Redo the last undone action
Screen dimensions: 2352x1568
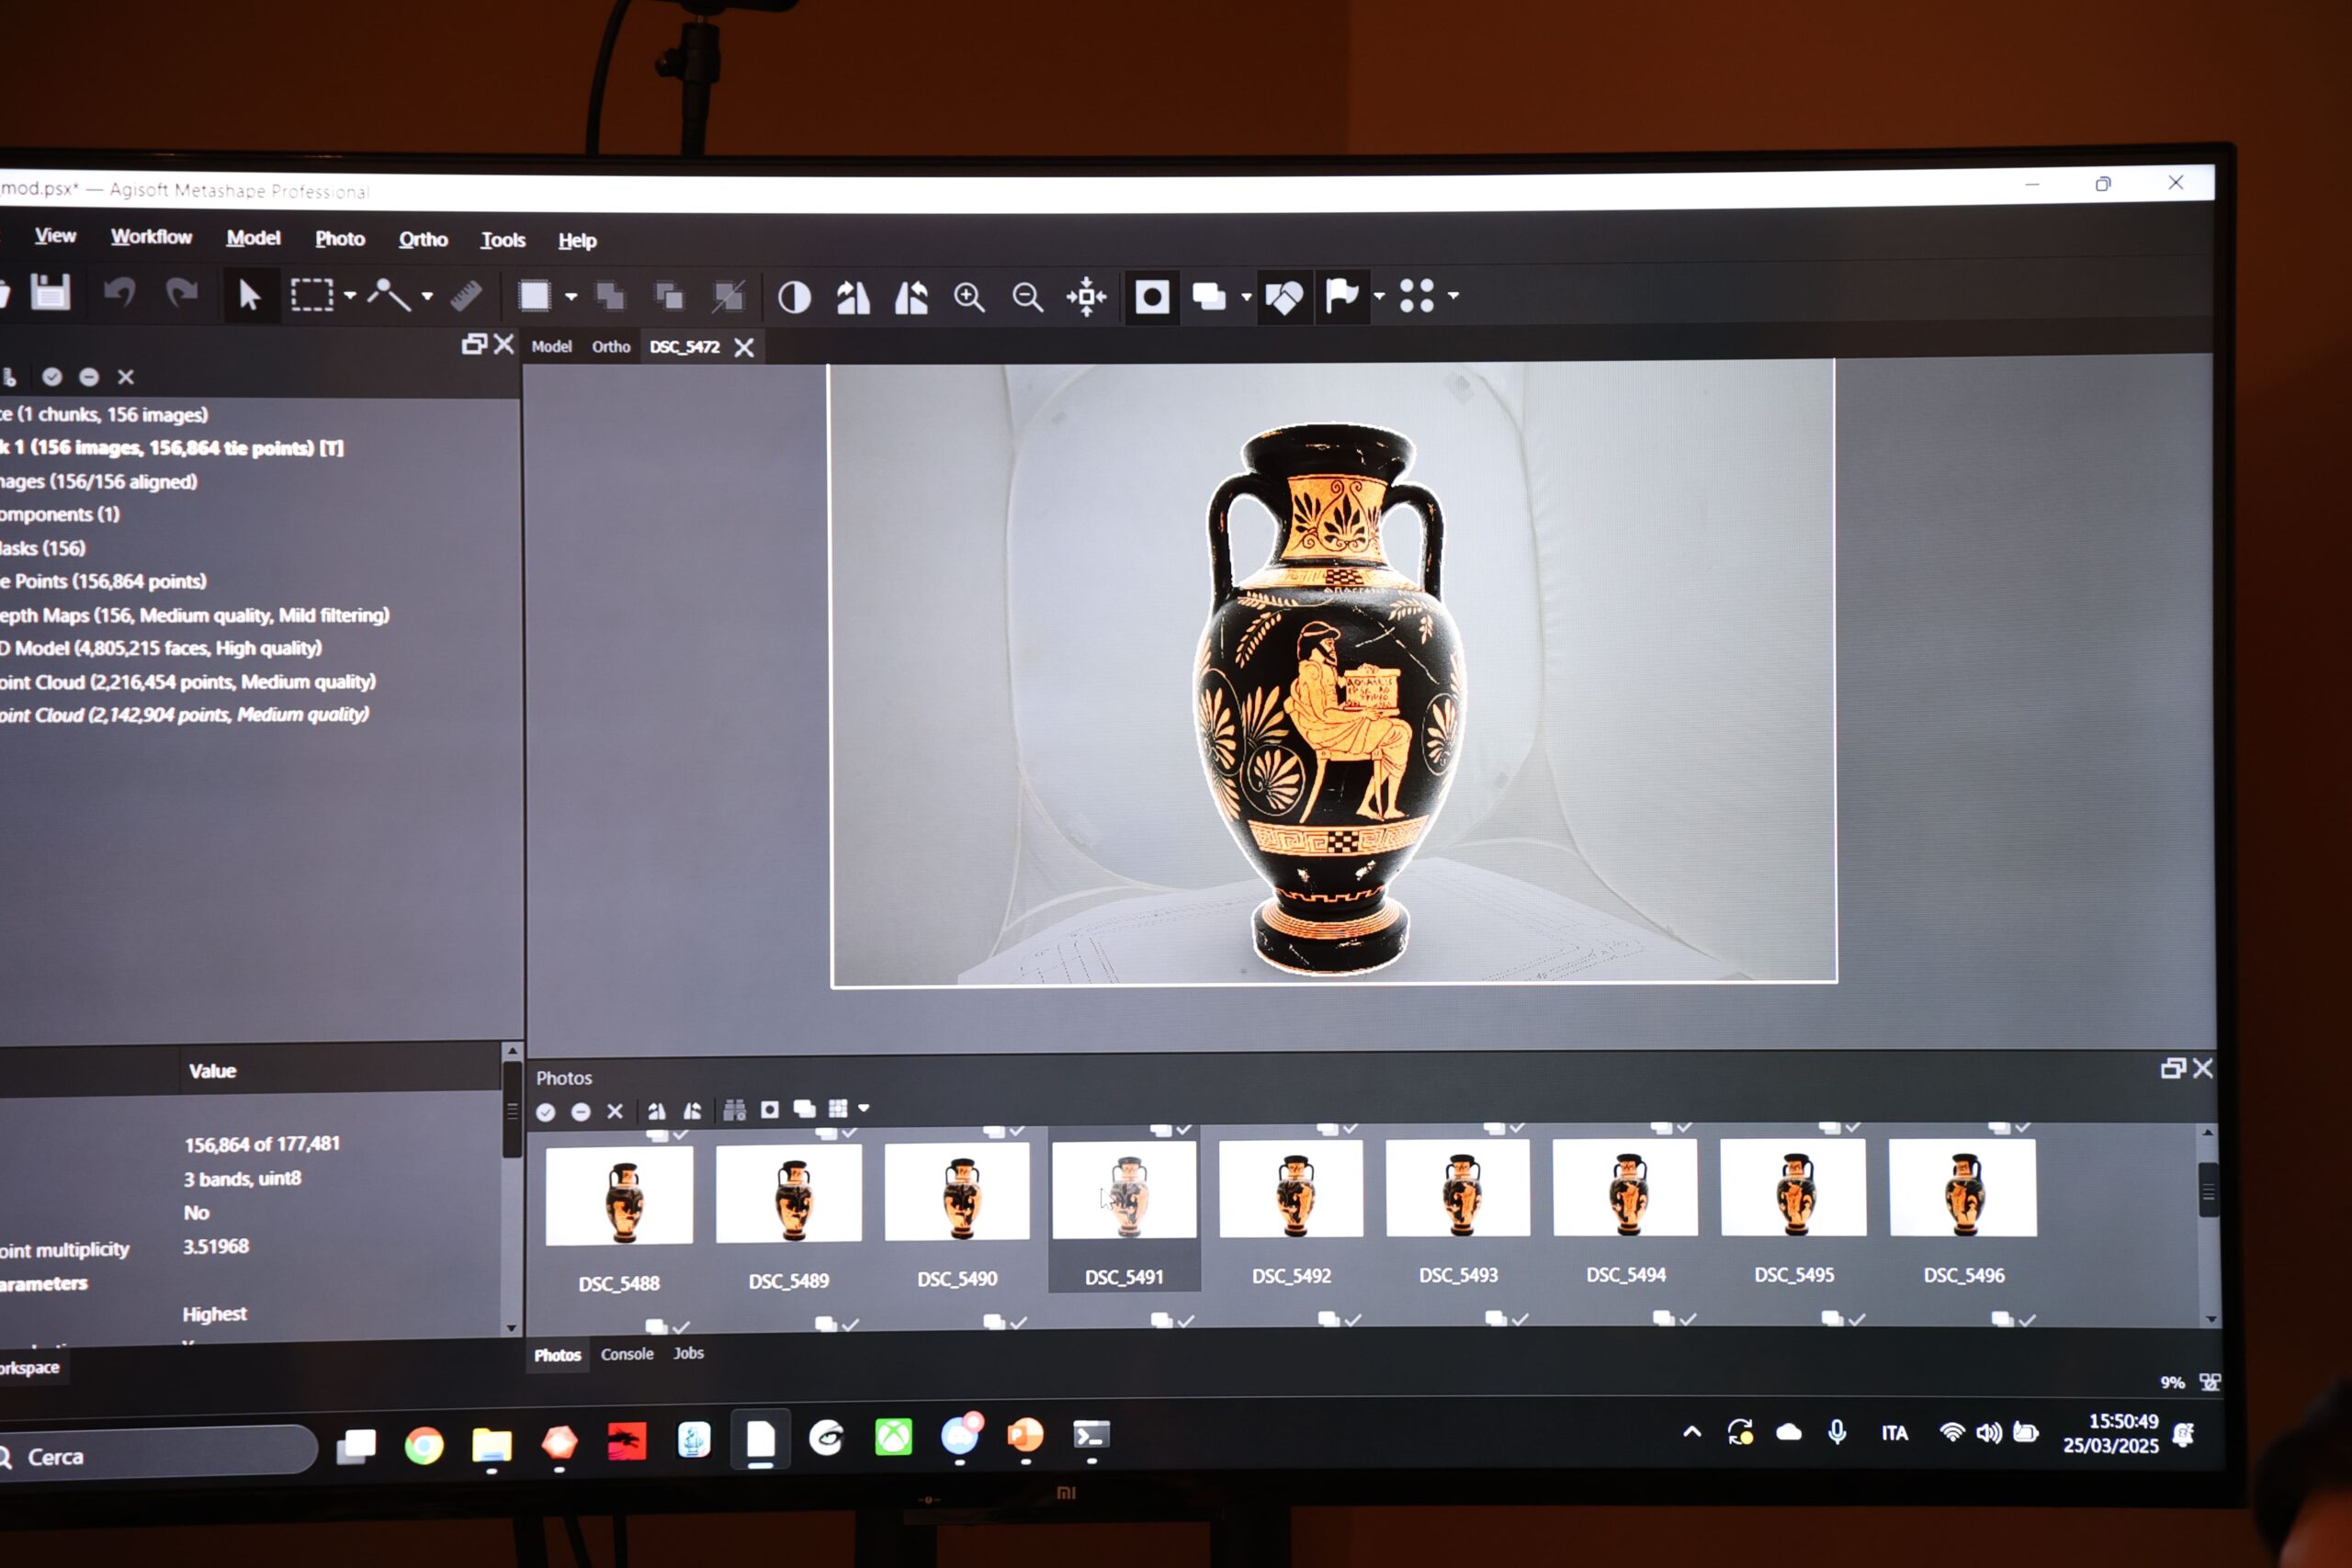[x=181, y=294]
